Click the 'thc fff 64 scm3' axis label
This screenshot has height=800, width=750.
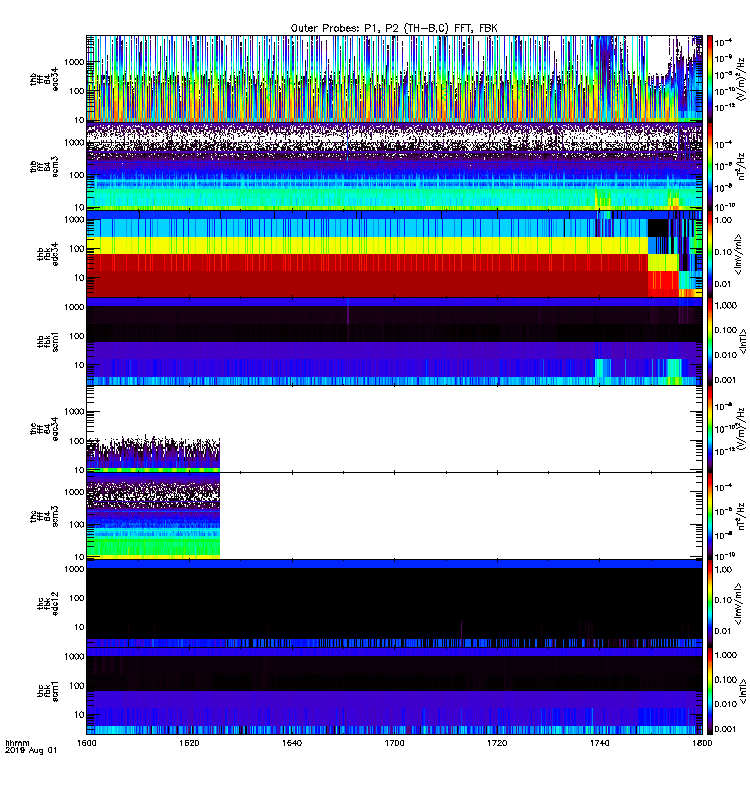click(x=44, y=516)
